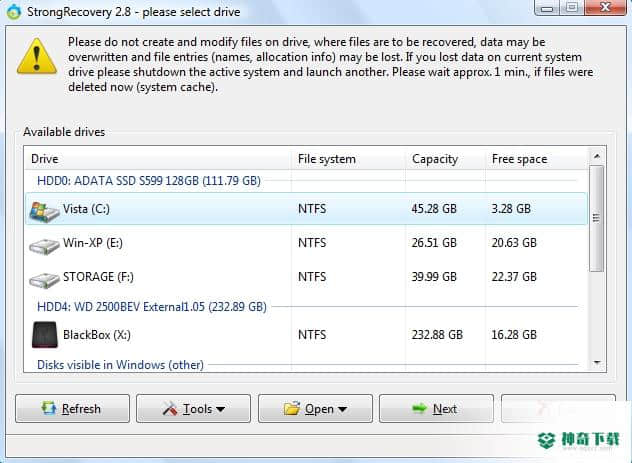
Task: Click scrollbar up arrow in drive list
Action: (x=597, y=156)
